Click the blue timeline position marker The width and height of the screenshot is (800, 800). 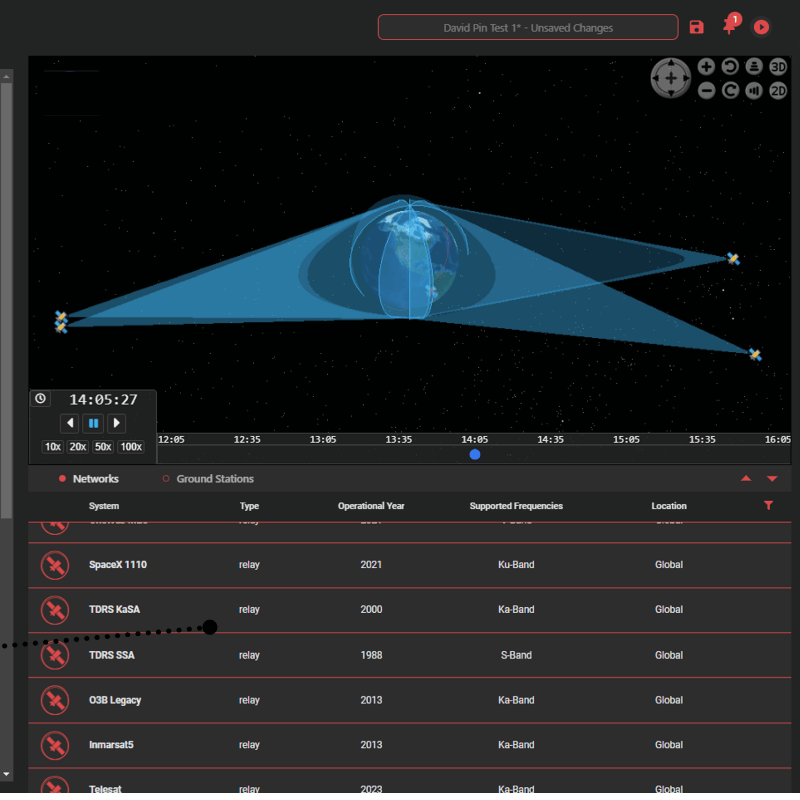coord(475,454)
